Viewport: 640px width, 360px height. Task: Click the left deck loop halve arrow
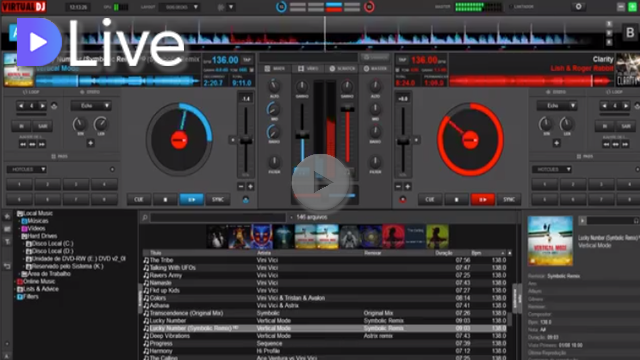(x=21, y=106)
